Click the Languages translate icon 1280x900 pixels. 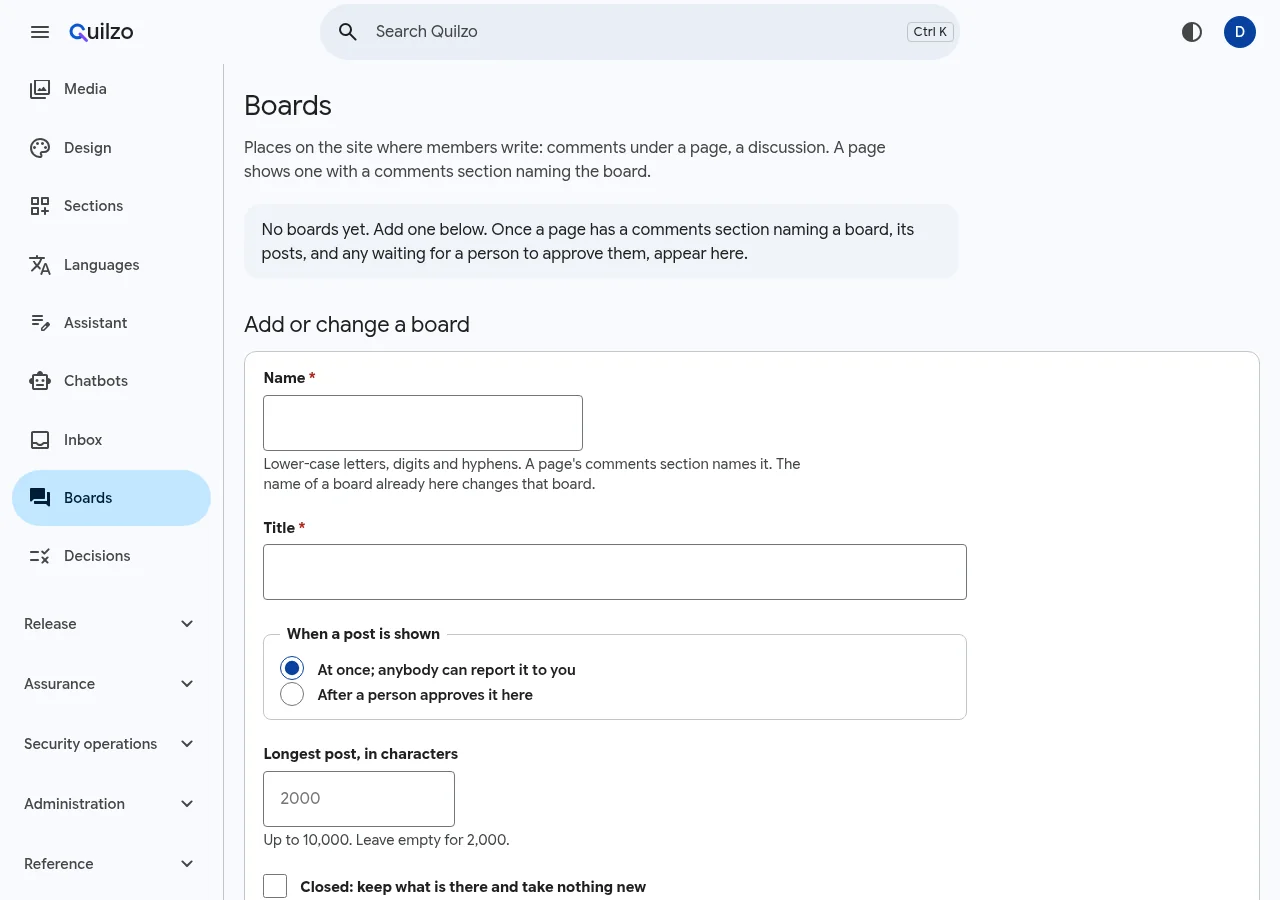pyautogui.click(x=40, y=265)
